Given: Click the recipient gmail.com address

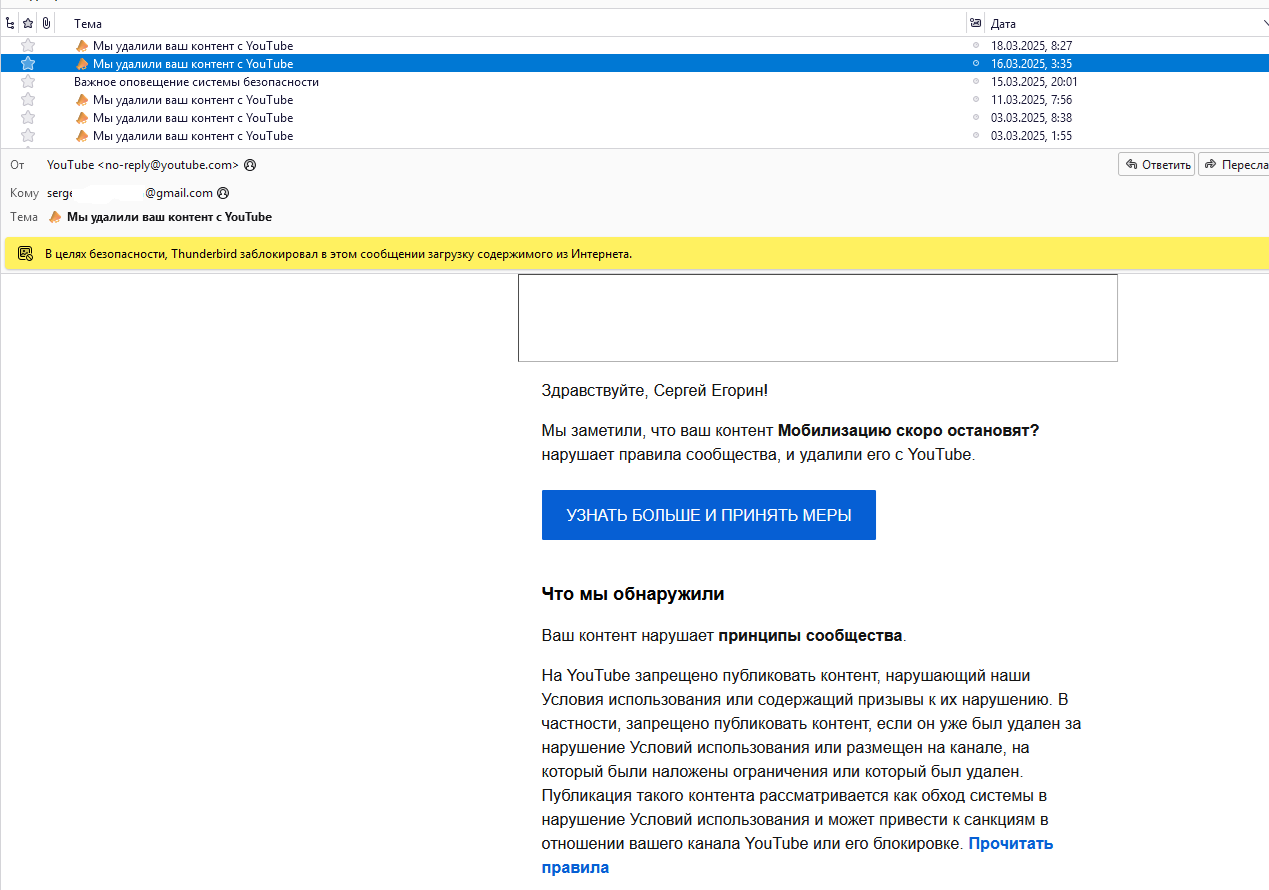Looking at the screenshot, I should (130, 193).
